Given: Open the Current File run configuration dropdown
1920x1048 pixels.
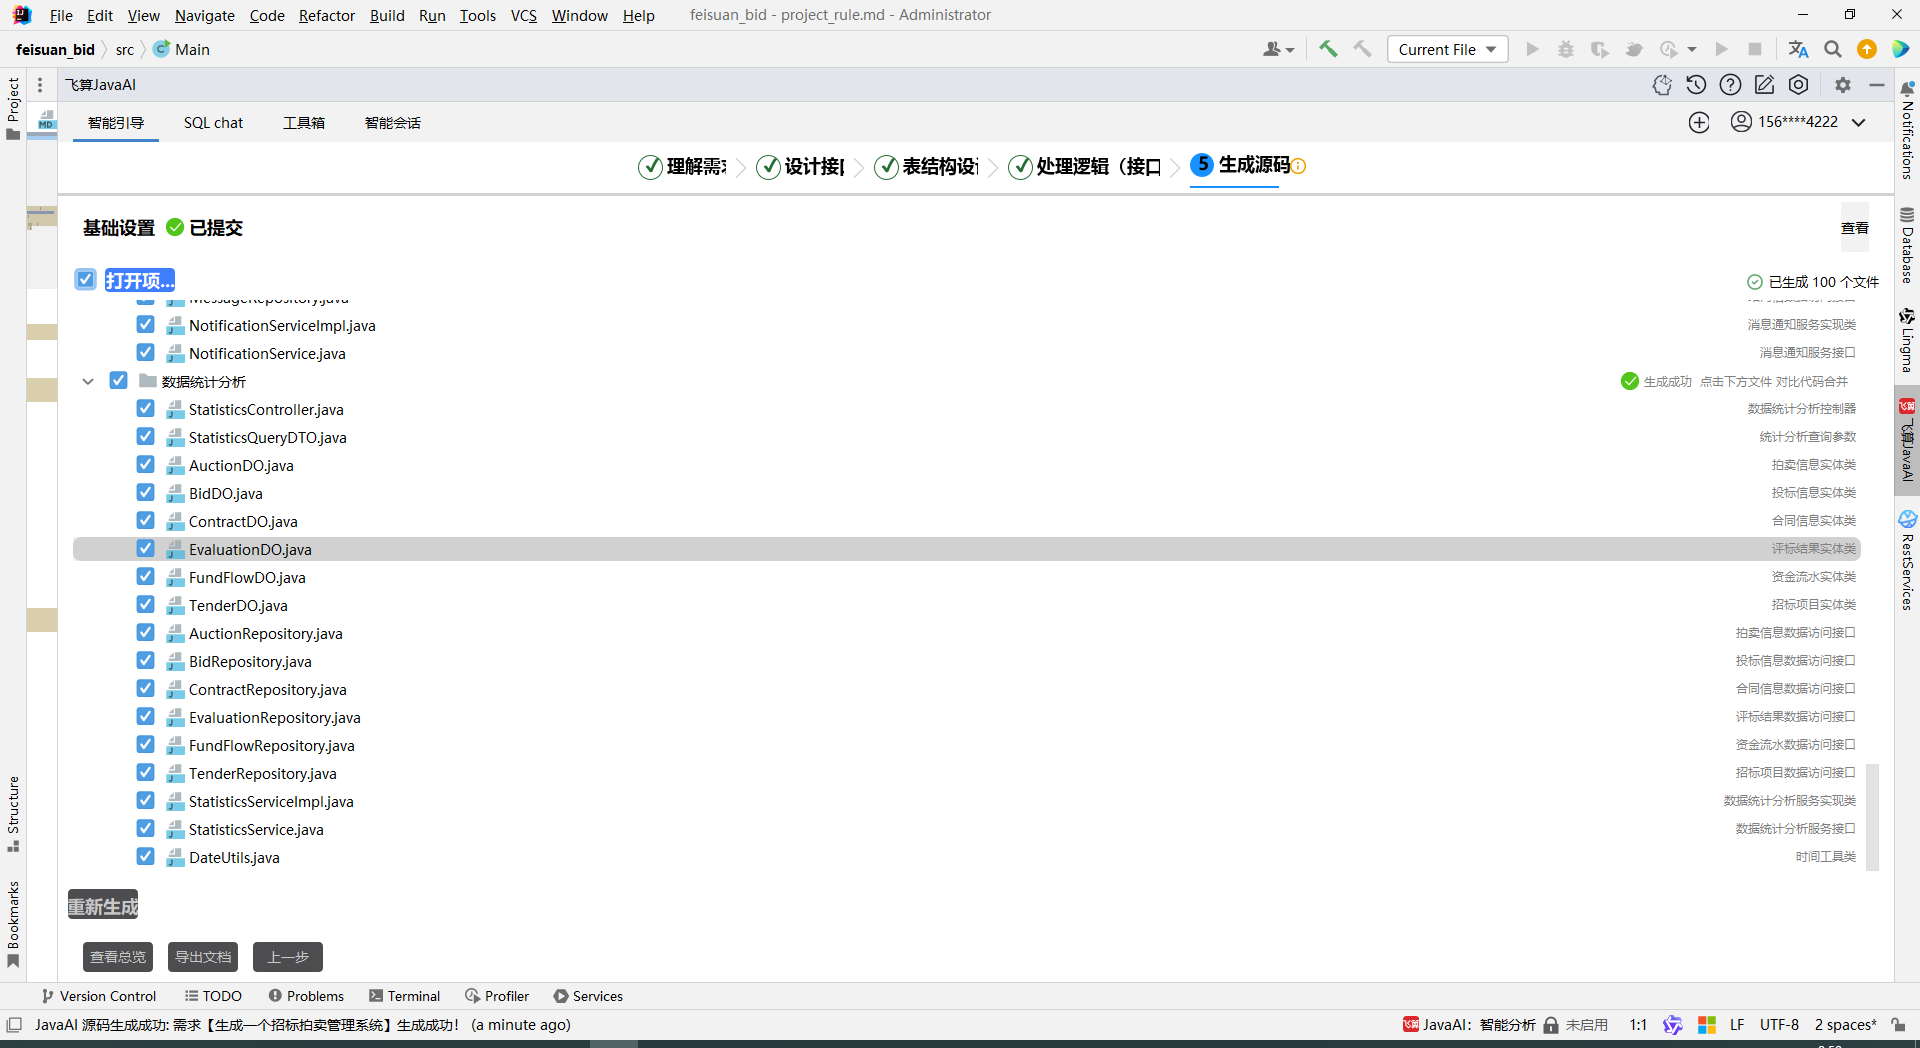Looking at the screenshot, I should 1447,49.
